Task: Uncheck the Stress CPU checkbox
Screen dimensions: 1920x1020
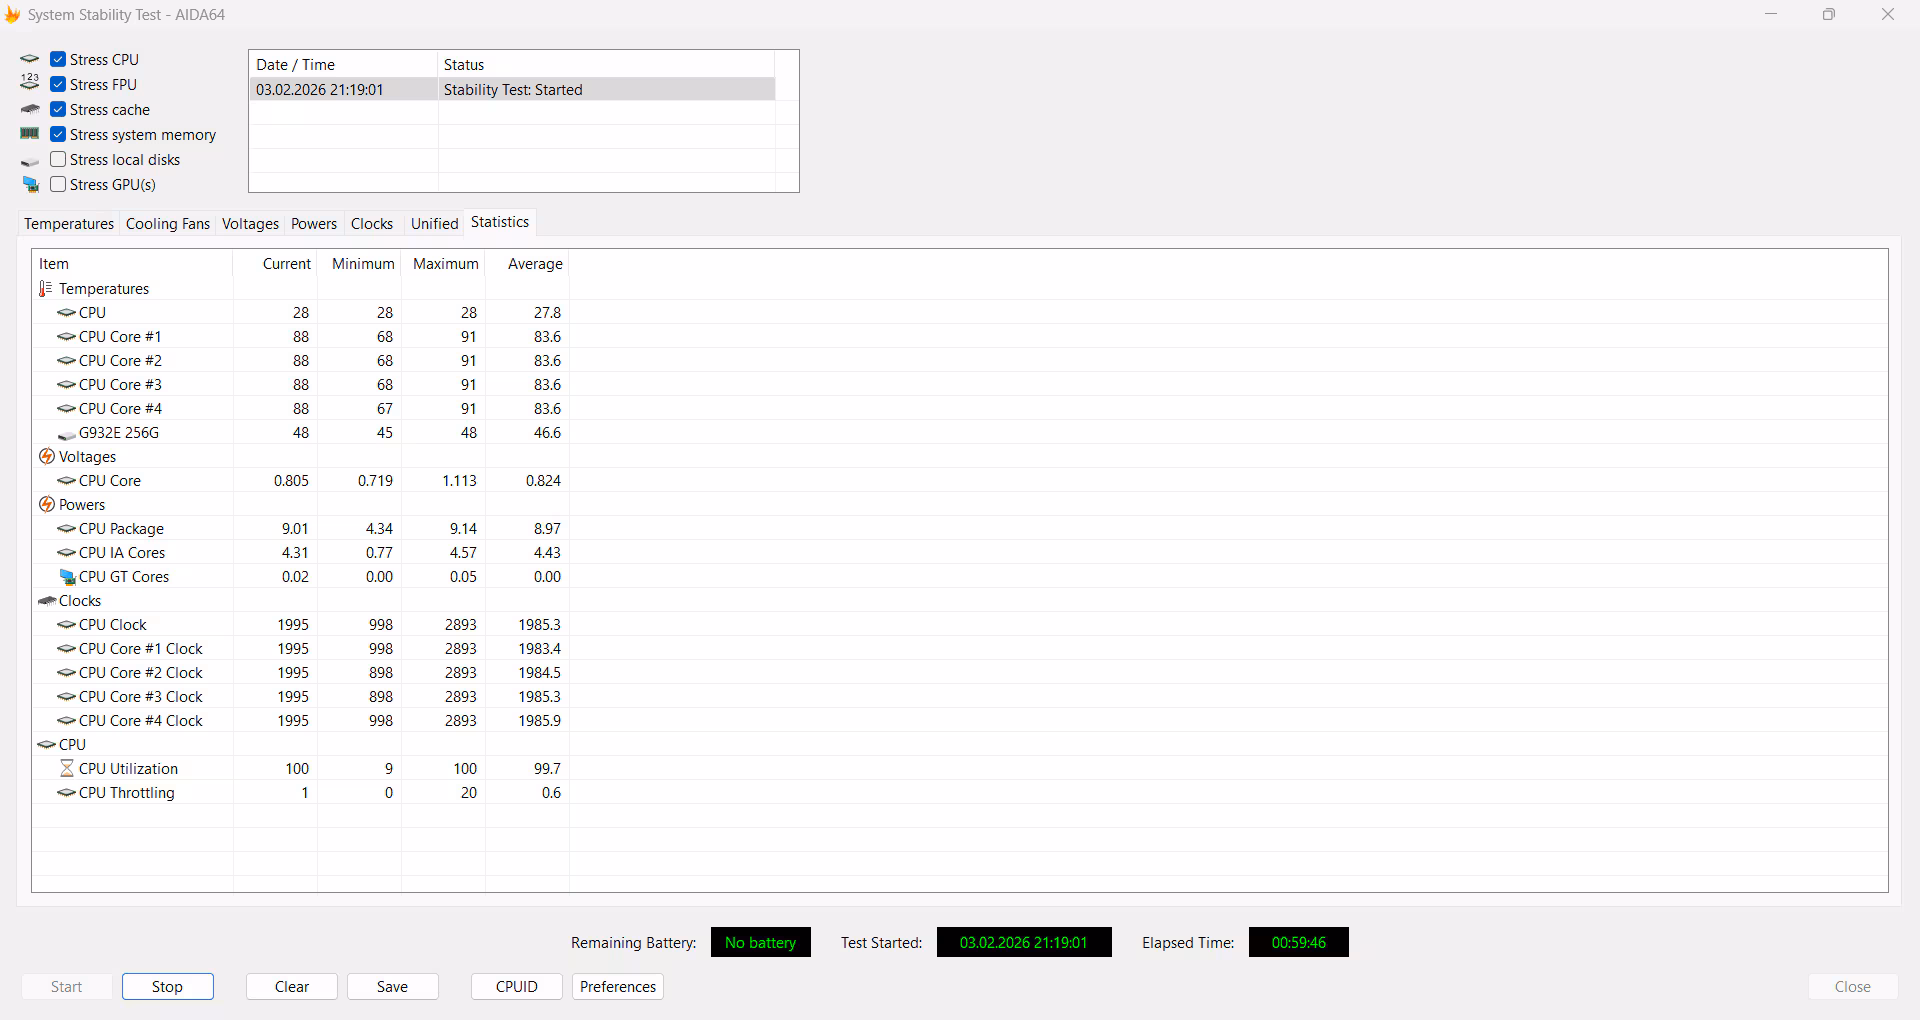Action: (x=58, y=60)
